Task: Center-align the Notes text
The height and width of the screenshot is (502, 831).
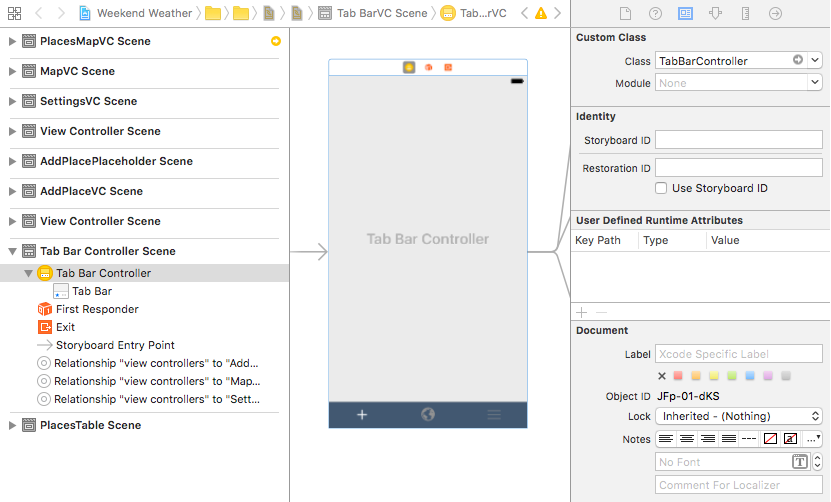Action: coord(687,439)
